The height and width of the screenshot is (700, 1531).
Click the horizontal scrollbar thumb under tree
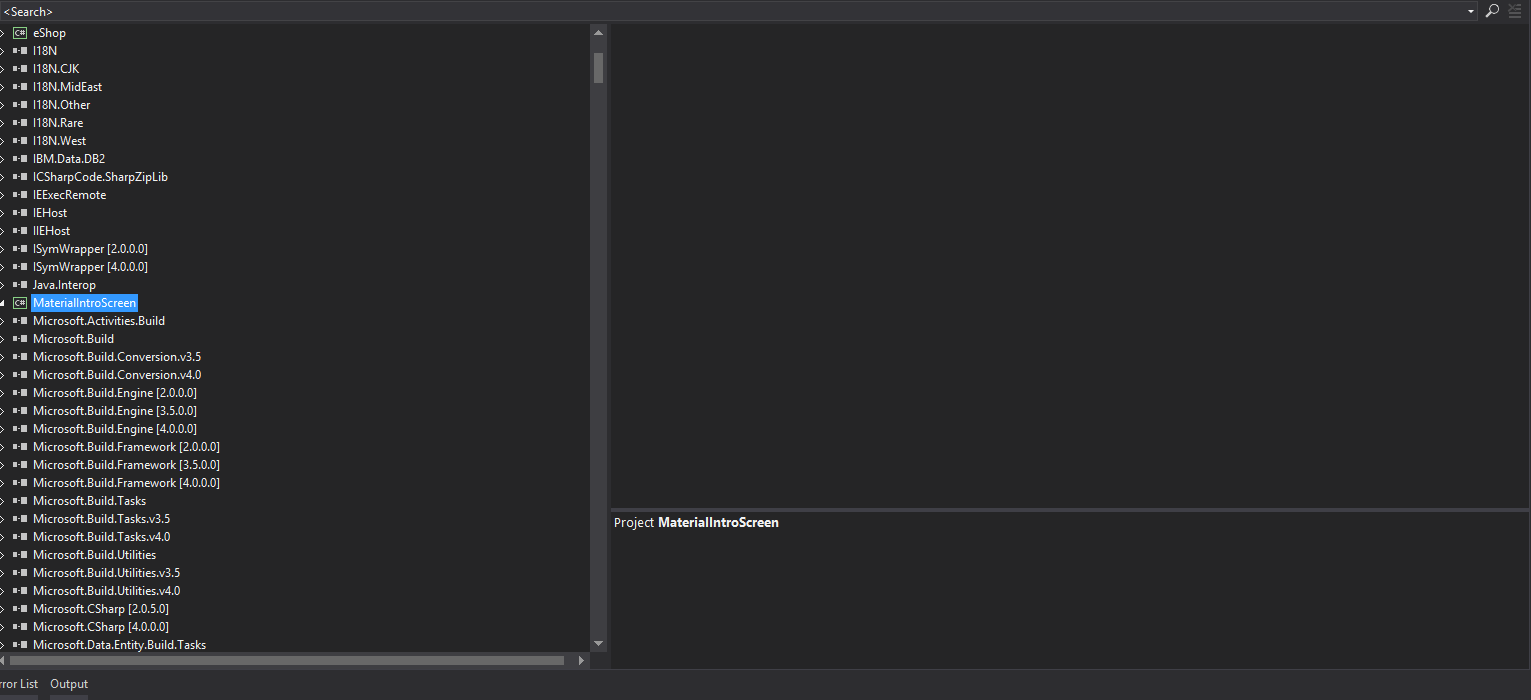[x=287, y=660]
